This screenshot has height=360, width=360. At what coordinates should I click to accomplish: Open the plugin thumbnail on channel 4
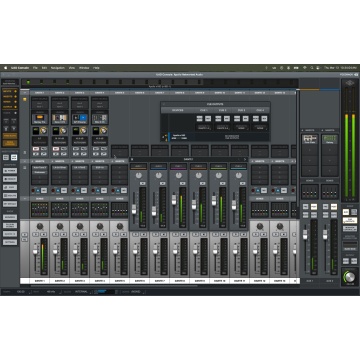pyautogui.click(x=100, y=118)
